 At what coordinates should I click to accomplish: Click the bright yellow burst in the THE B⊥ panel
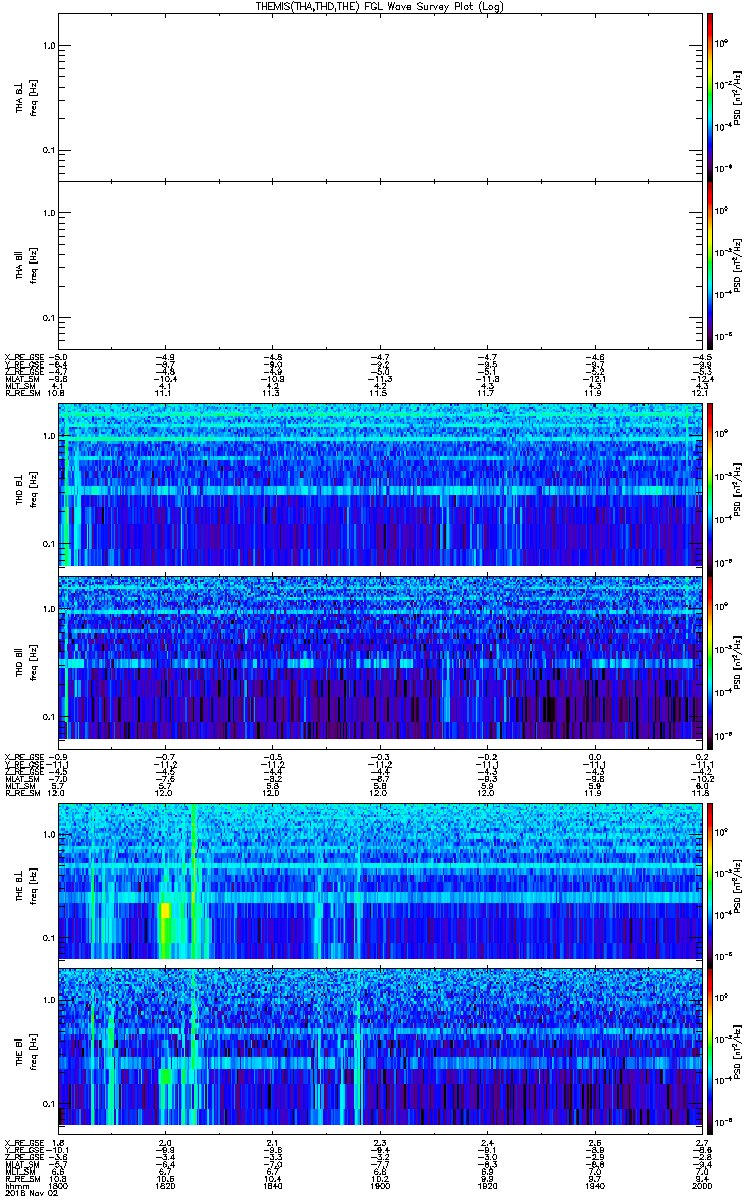pyautogui.click(x=165, y=910)
